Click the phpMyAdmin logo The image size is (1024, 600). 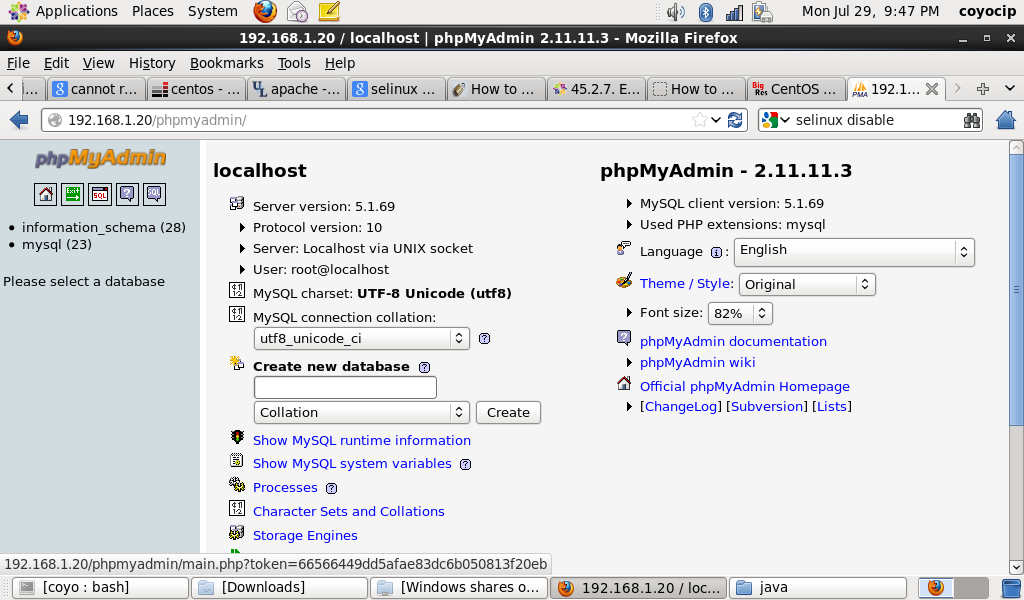100,159
